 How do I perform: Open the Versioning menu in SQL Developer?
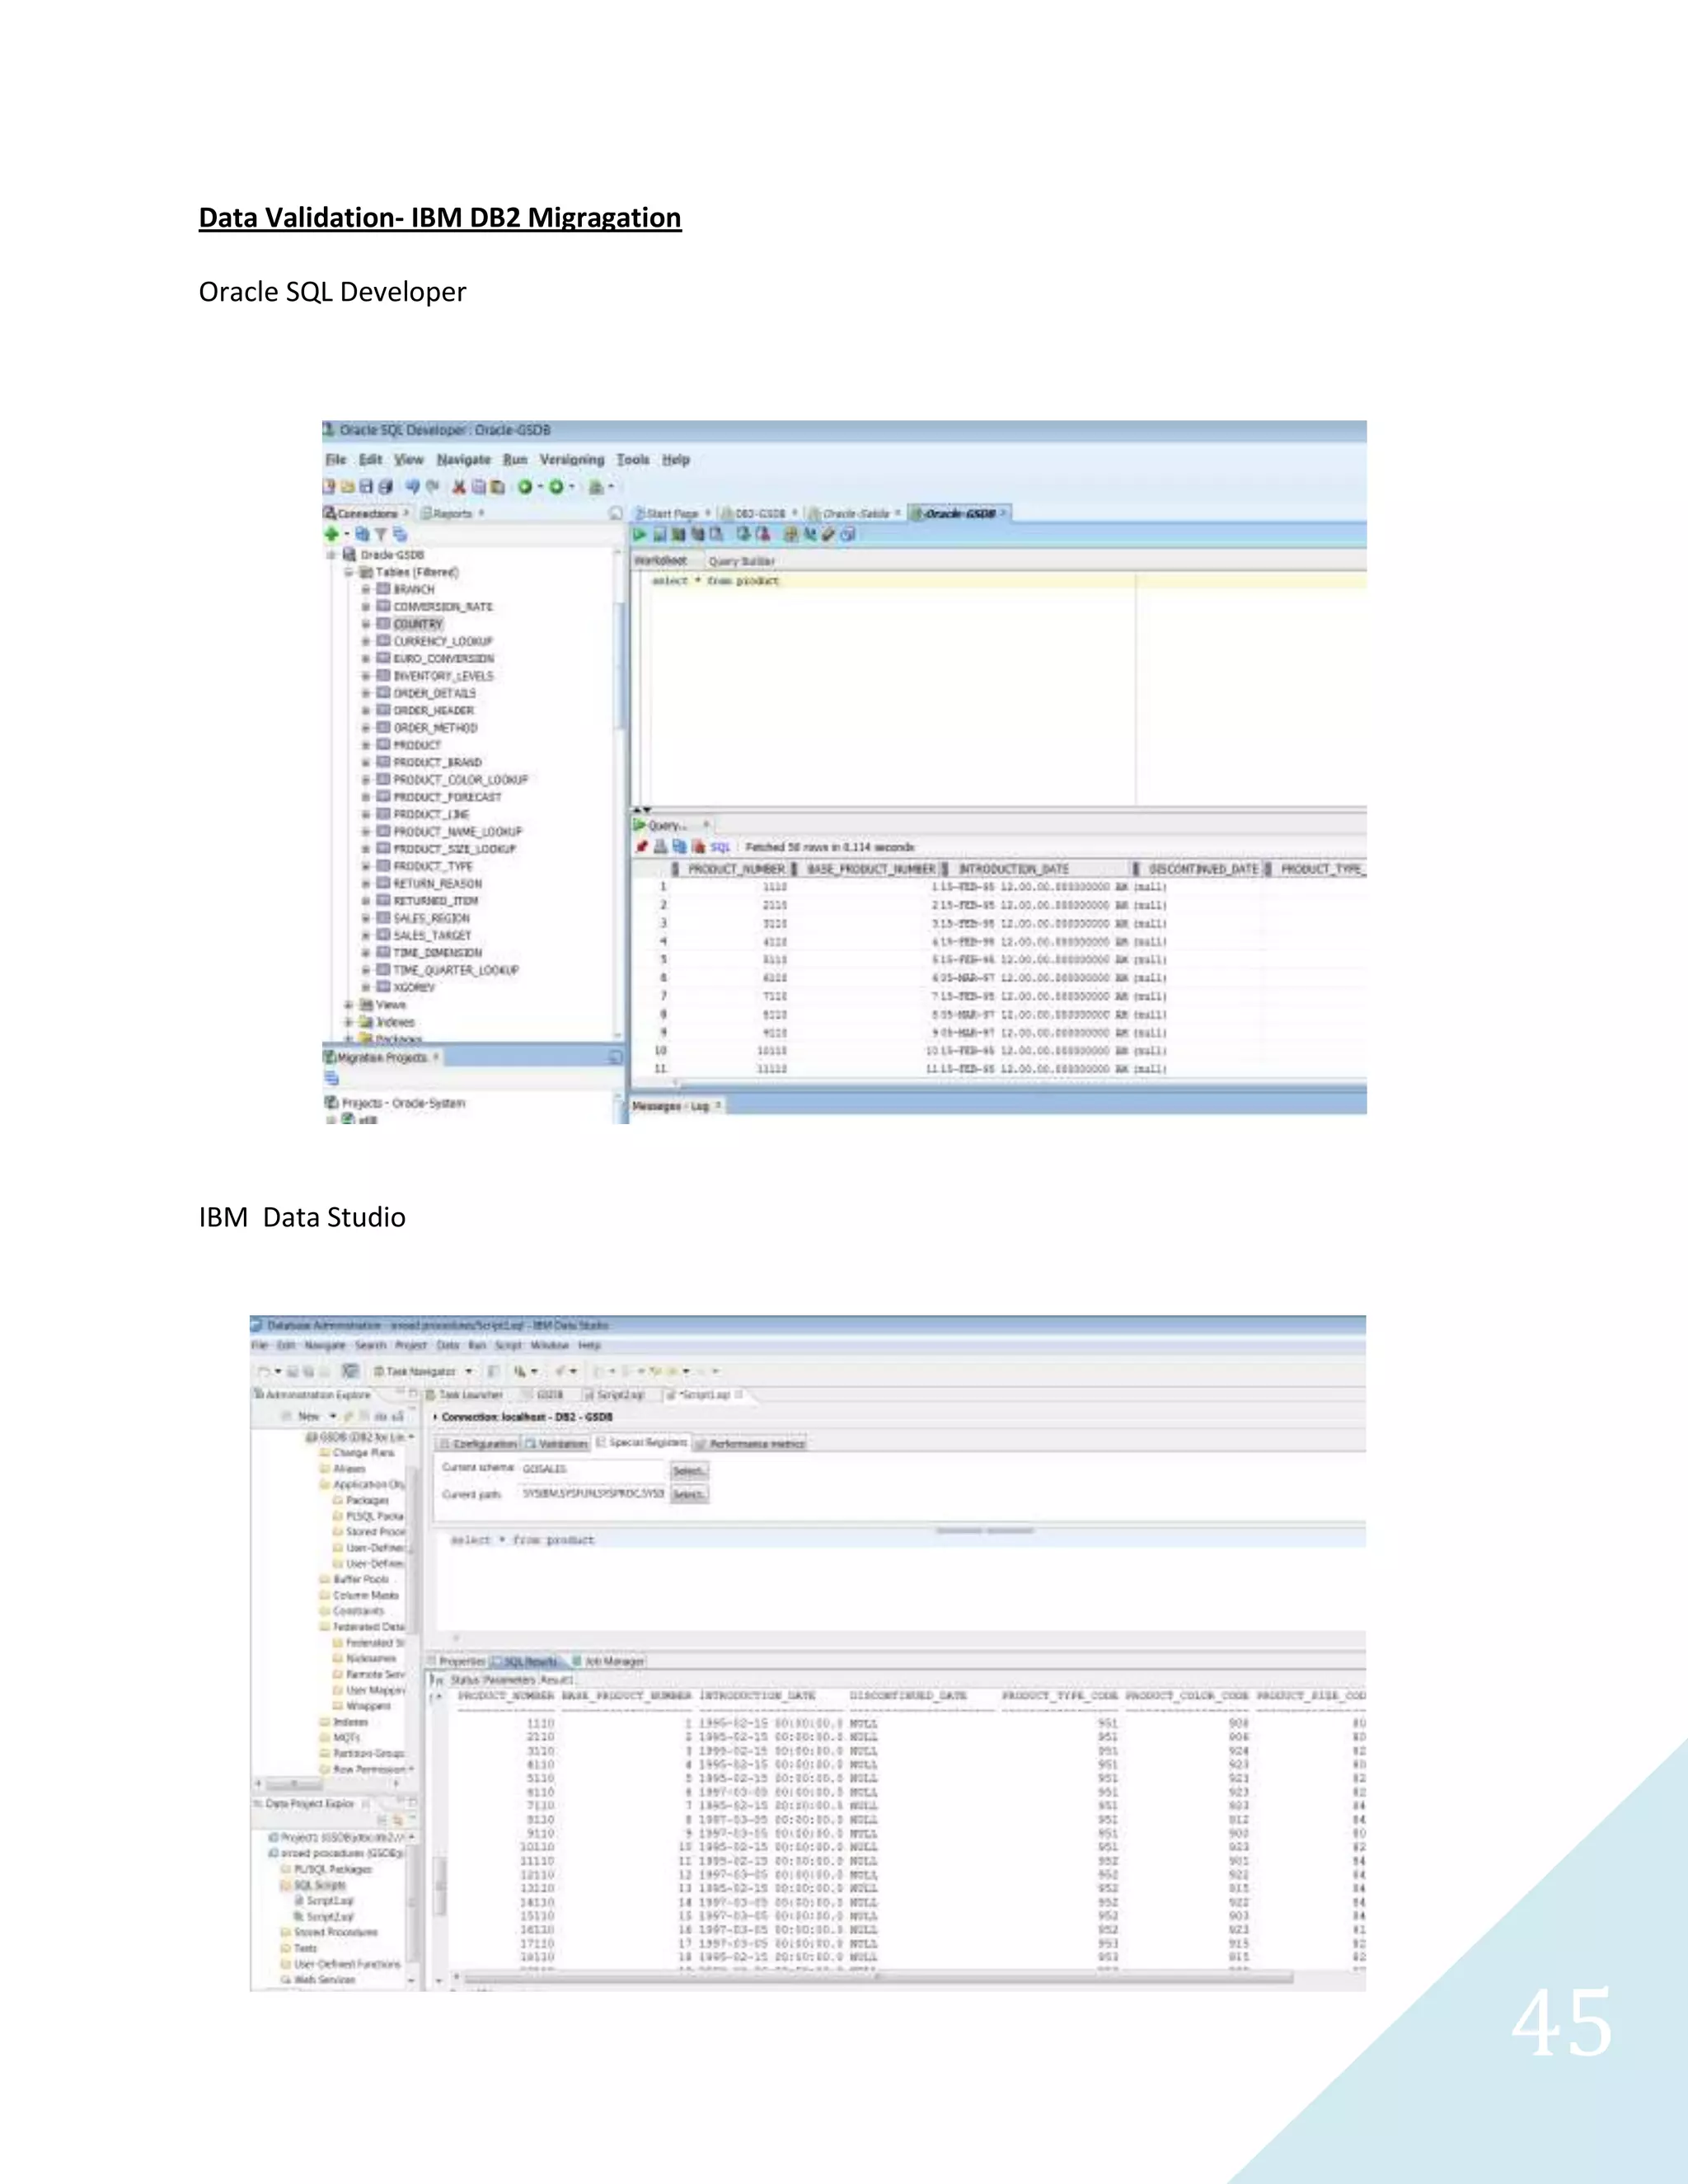coord(572,460)
